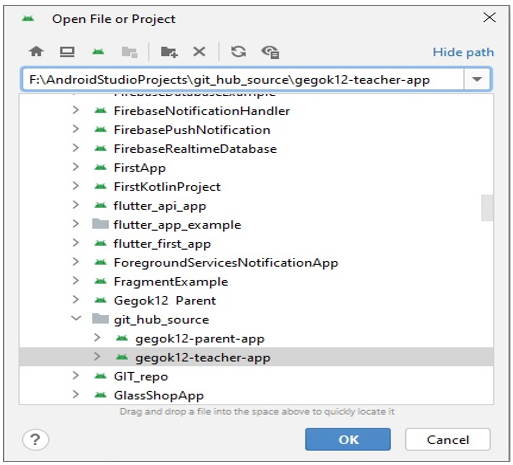Collapse the git_hub_source folder

click(76, 318)
